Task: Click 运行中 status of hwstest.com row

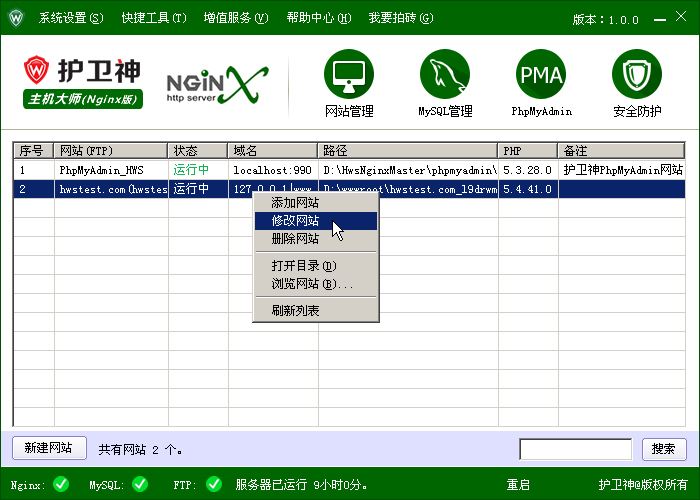Action: 191,189
